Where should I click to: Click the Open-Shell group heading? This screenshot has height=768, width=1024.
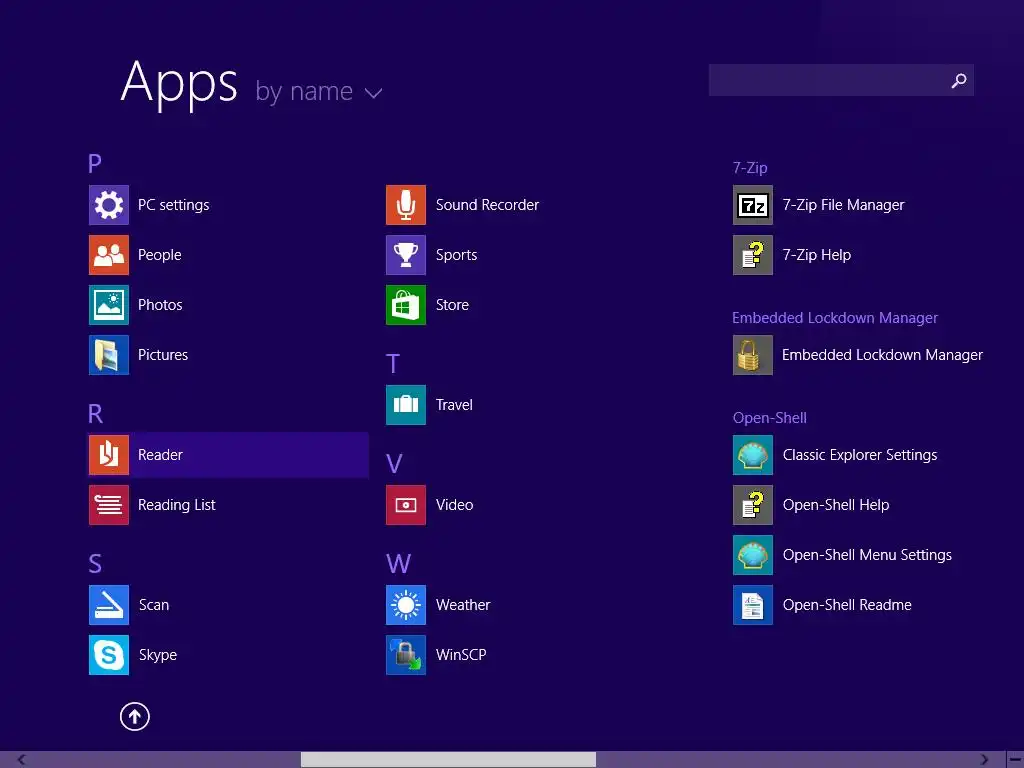coord(769,418)
